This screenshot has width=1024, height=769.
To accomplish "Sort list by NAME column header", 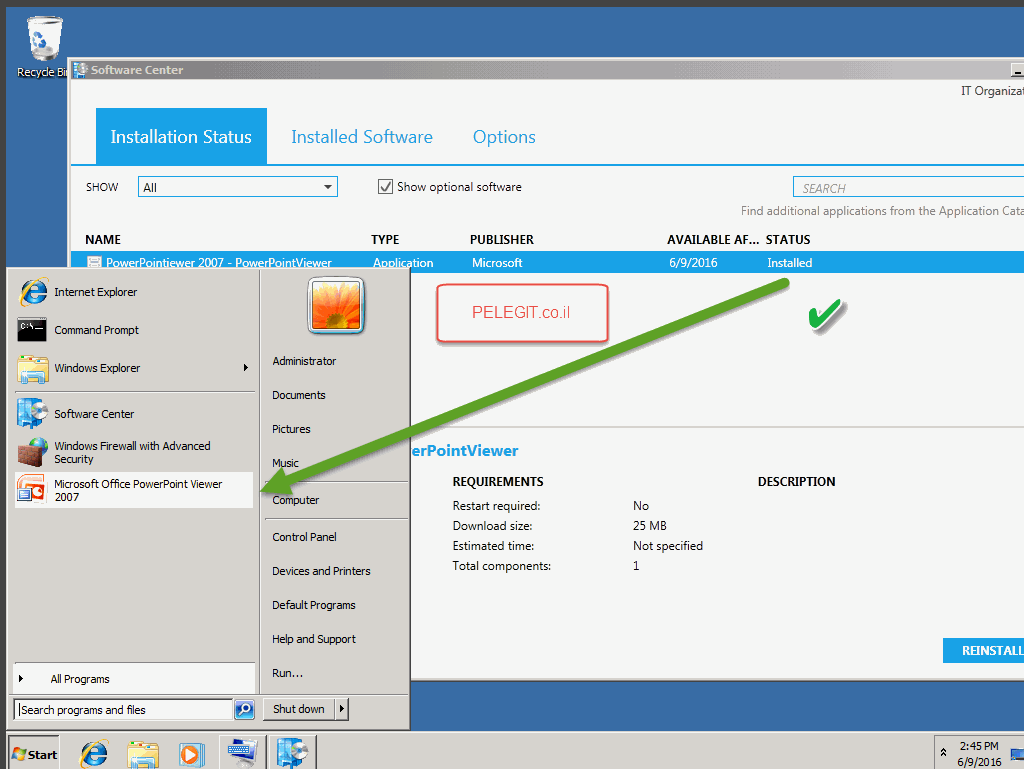I will [x=103, y=240].
